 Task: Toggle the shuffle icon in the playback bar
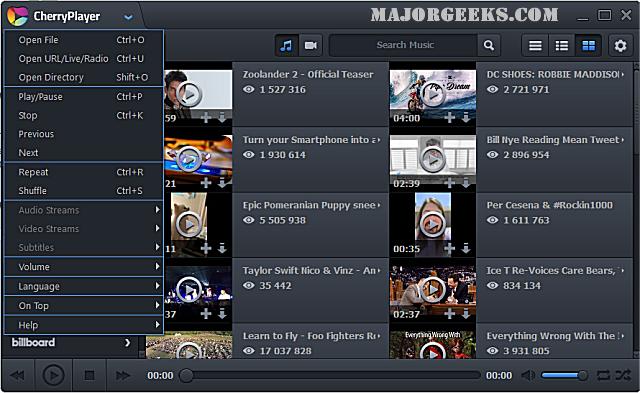click(623, 375)
